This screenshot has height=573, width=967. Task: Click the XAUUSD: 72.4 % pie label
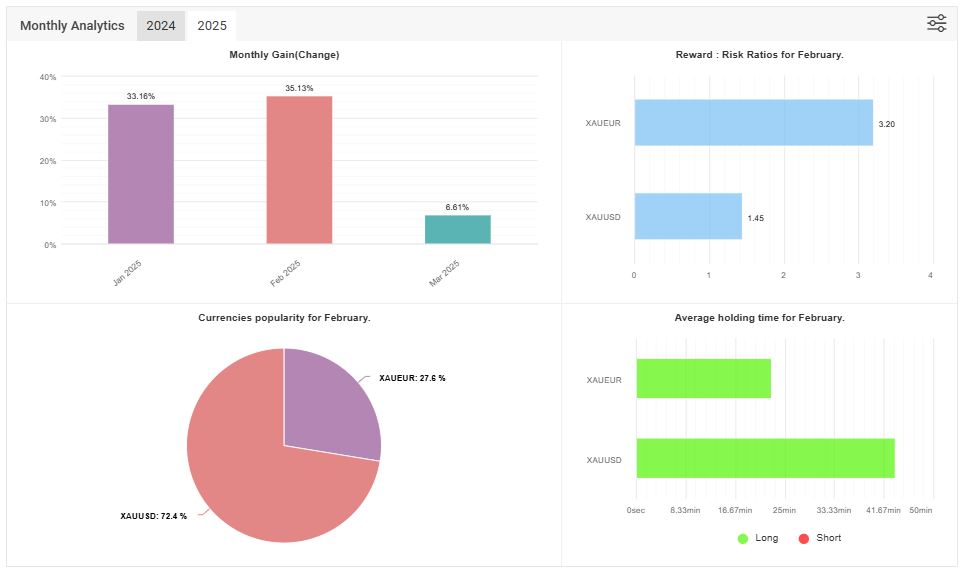click(x=153, y=517)
